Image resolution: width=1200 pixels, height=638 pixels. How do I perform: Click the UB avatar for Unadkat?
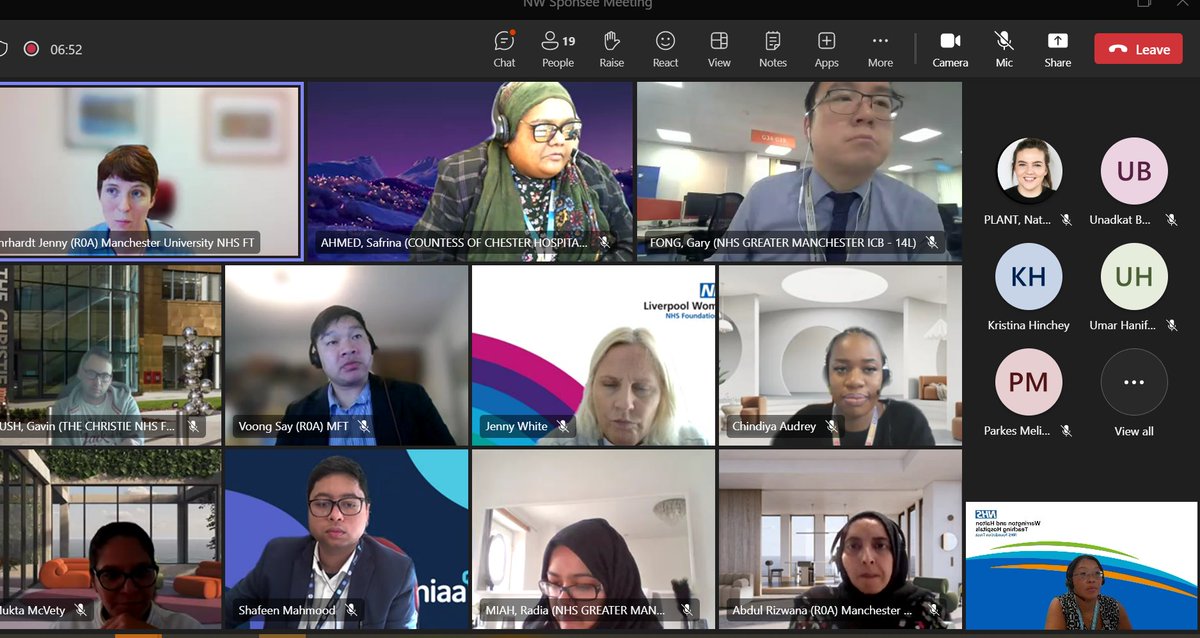click(1134, 171)
